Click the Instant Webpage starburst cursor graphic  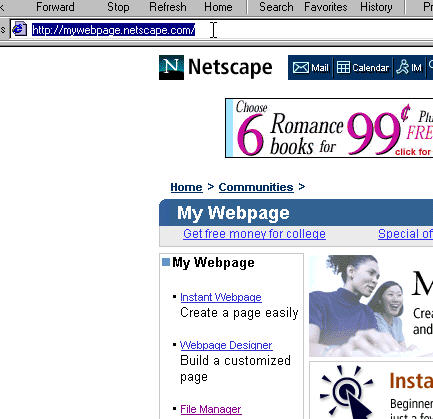(347, 391)
